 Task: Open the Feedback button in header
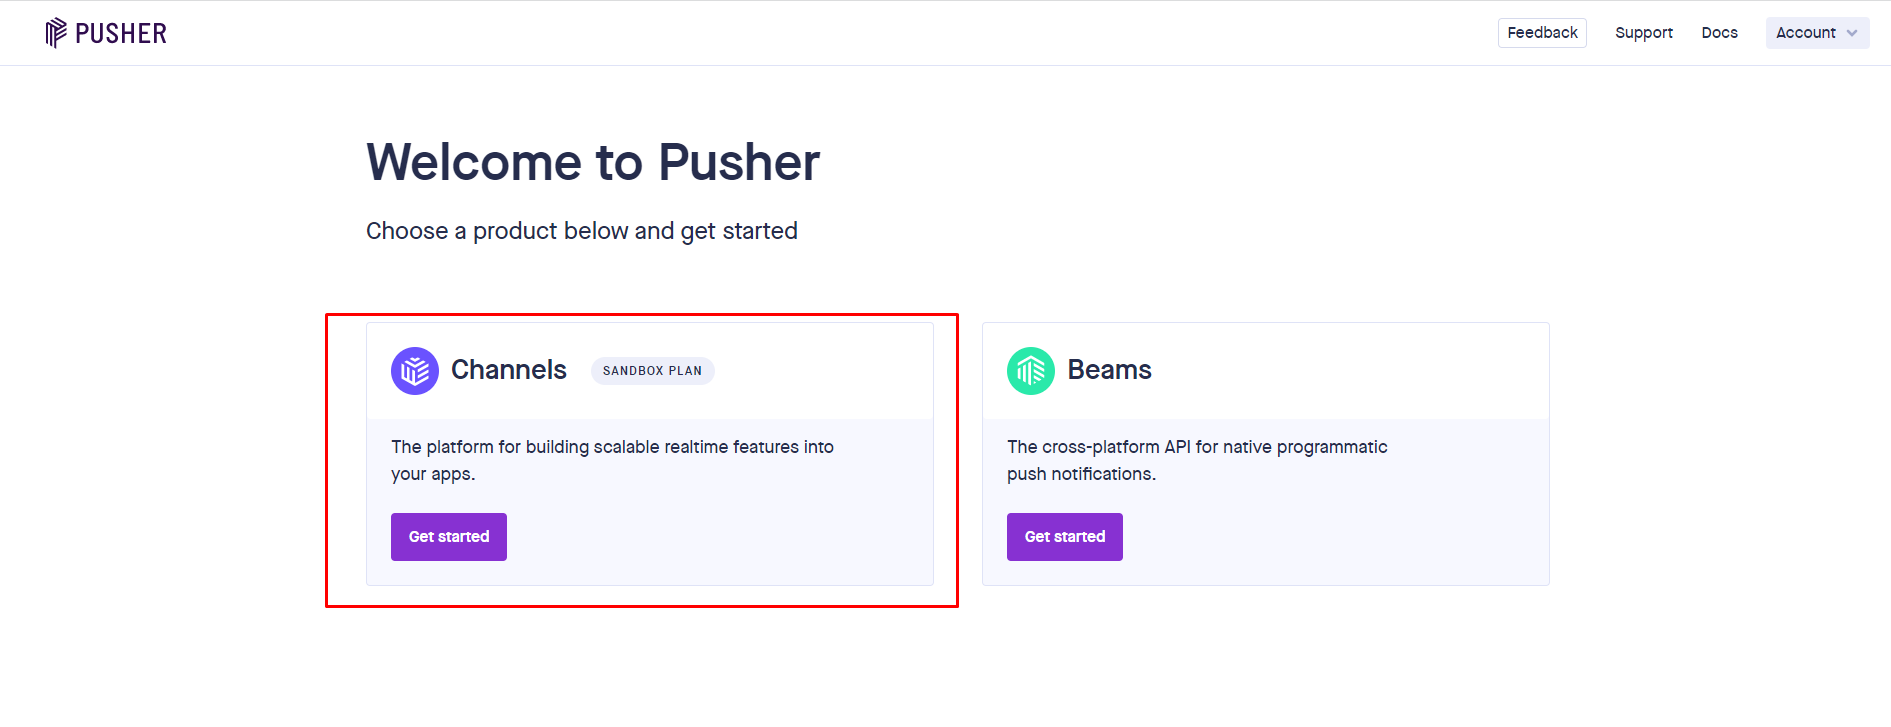1542,33
